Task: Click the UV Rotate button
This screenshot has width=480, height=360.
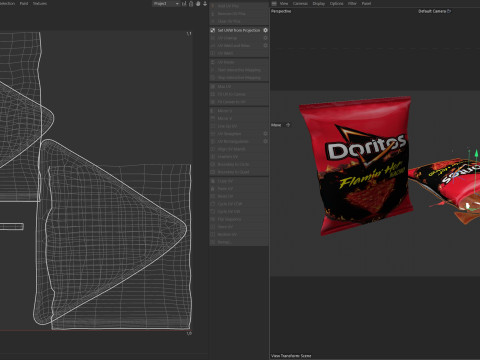Action: (x=239, y=62)
